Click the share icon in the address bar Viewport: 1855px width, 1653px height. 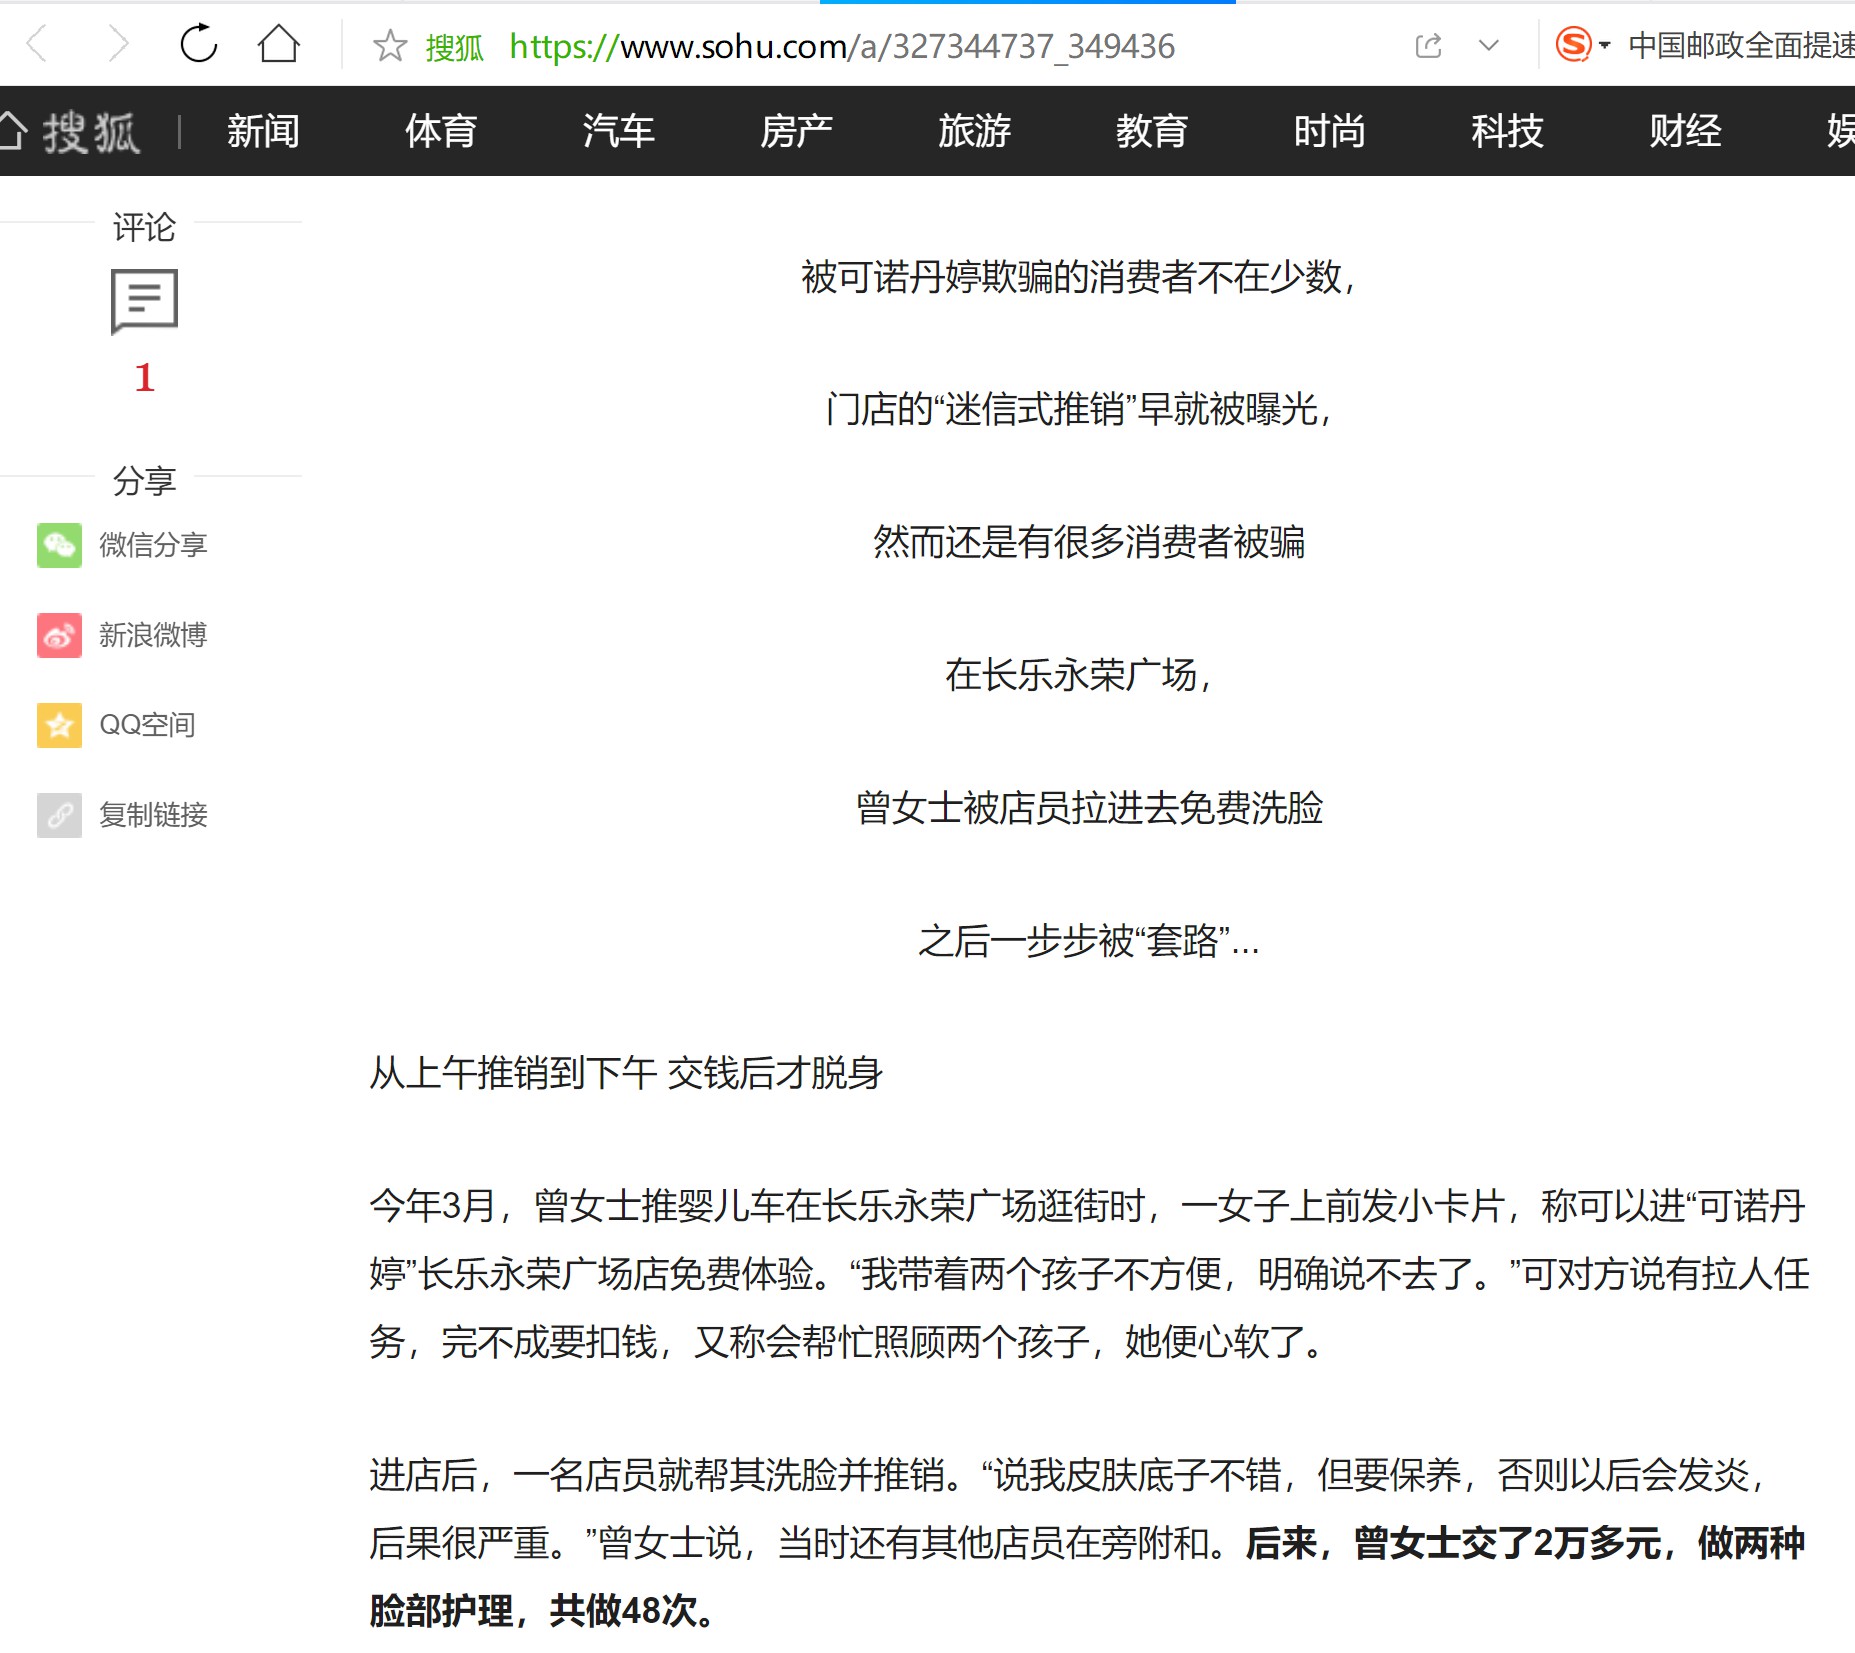pyautogui.click(x=1429, y=45)
